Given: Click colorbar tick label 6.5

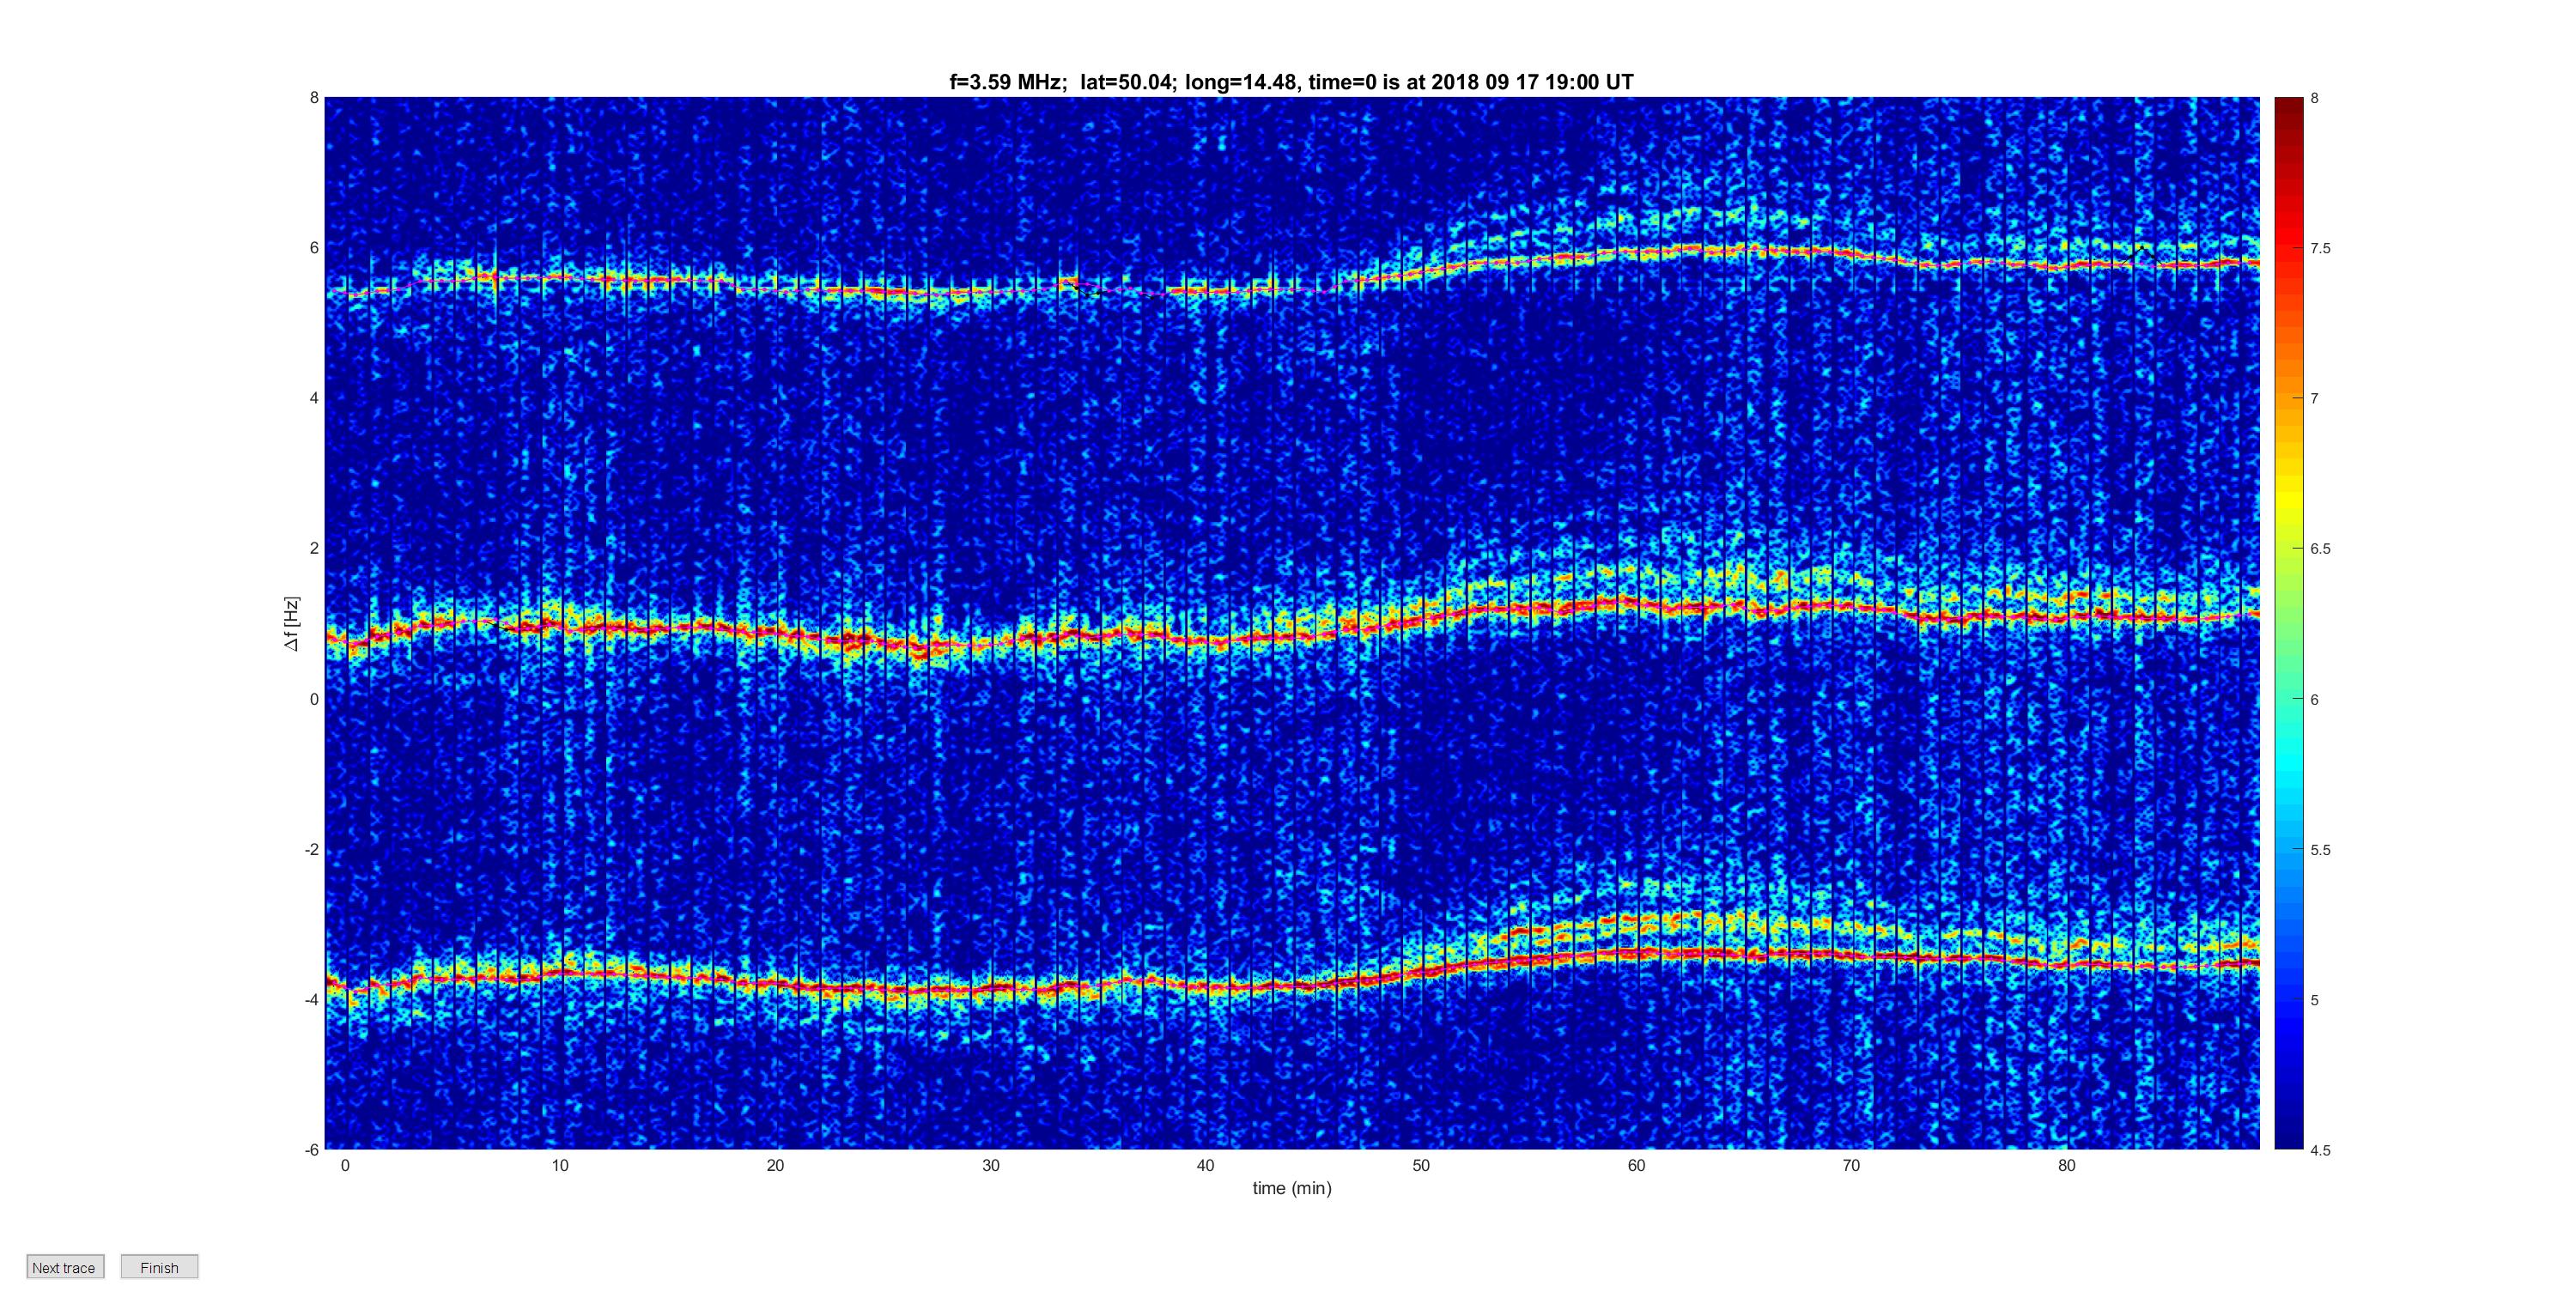Looking at the screenshot, I should pos(2320,549).
